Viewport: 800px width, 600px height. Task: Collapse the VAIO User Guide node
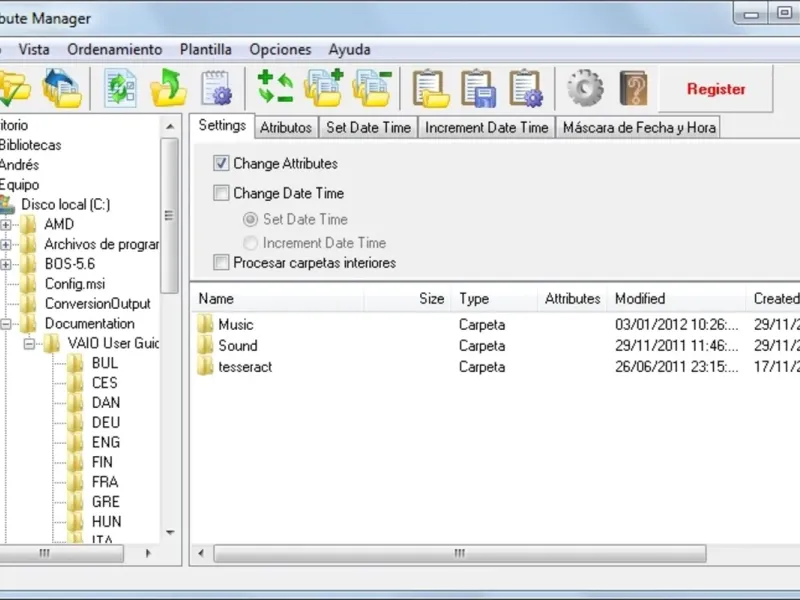tap(30, 343)
